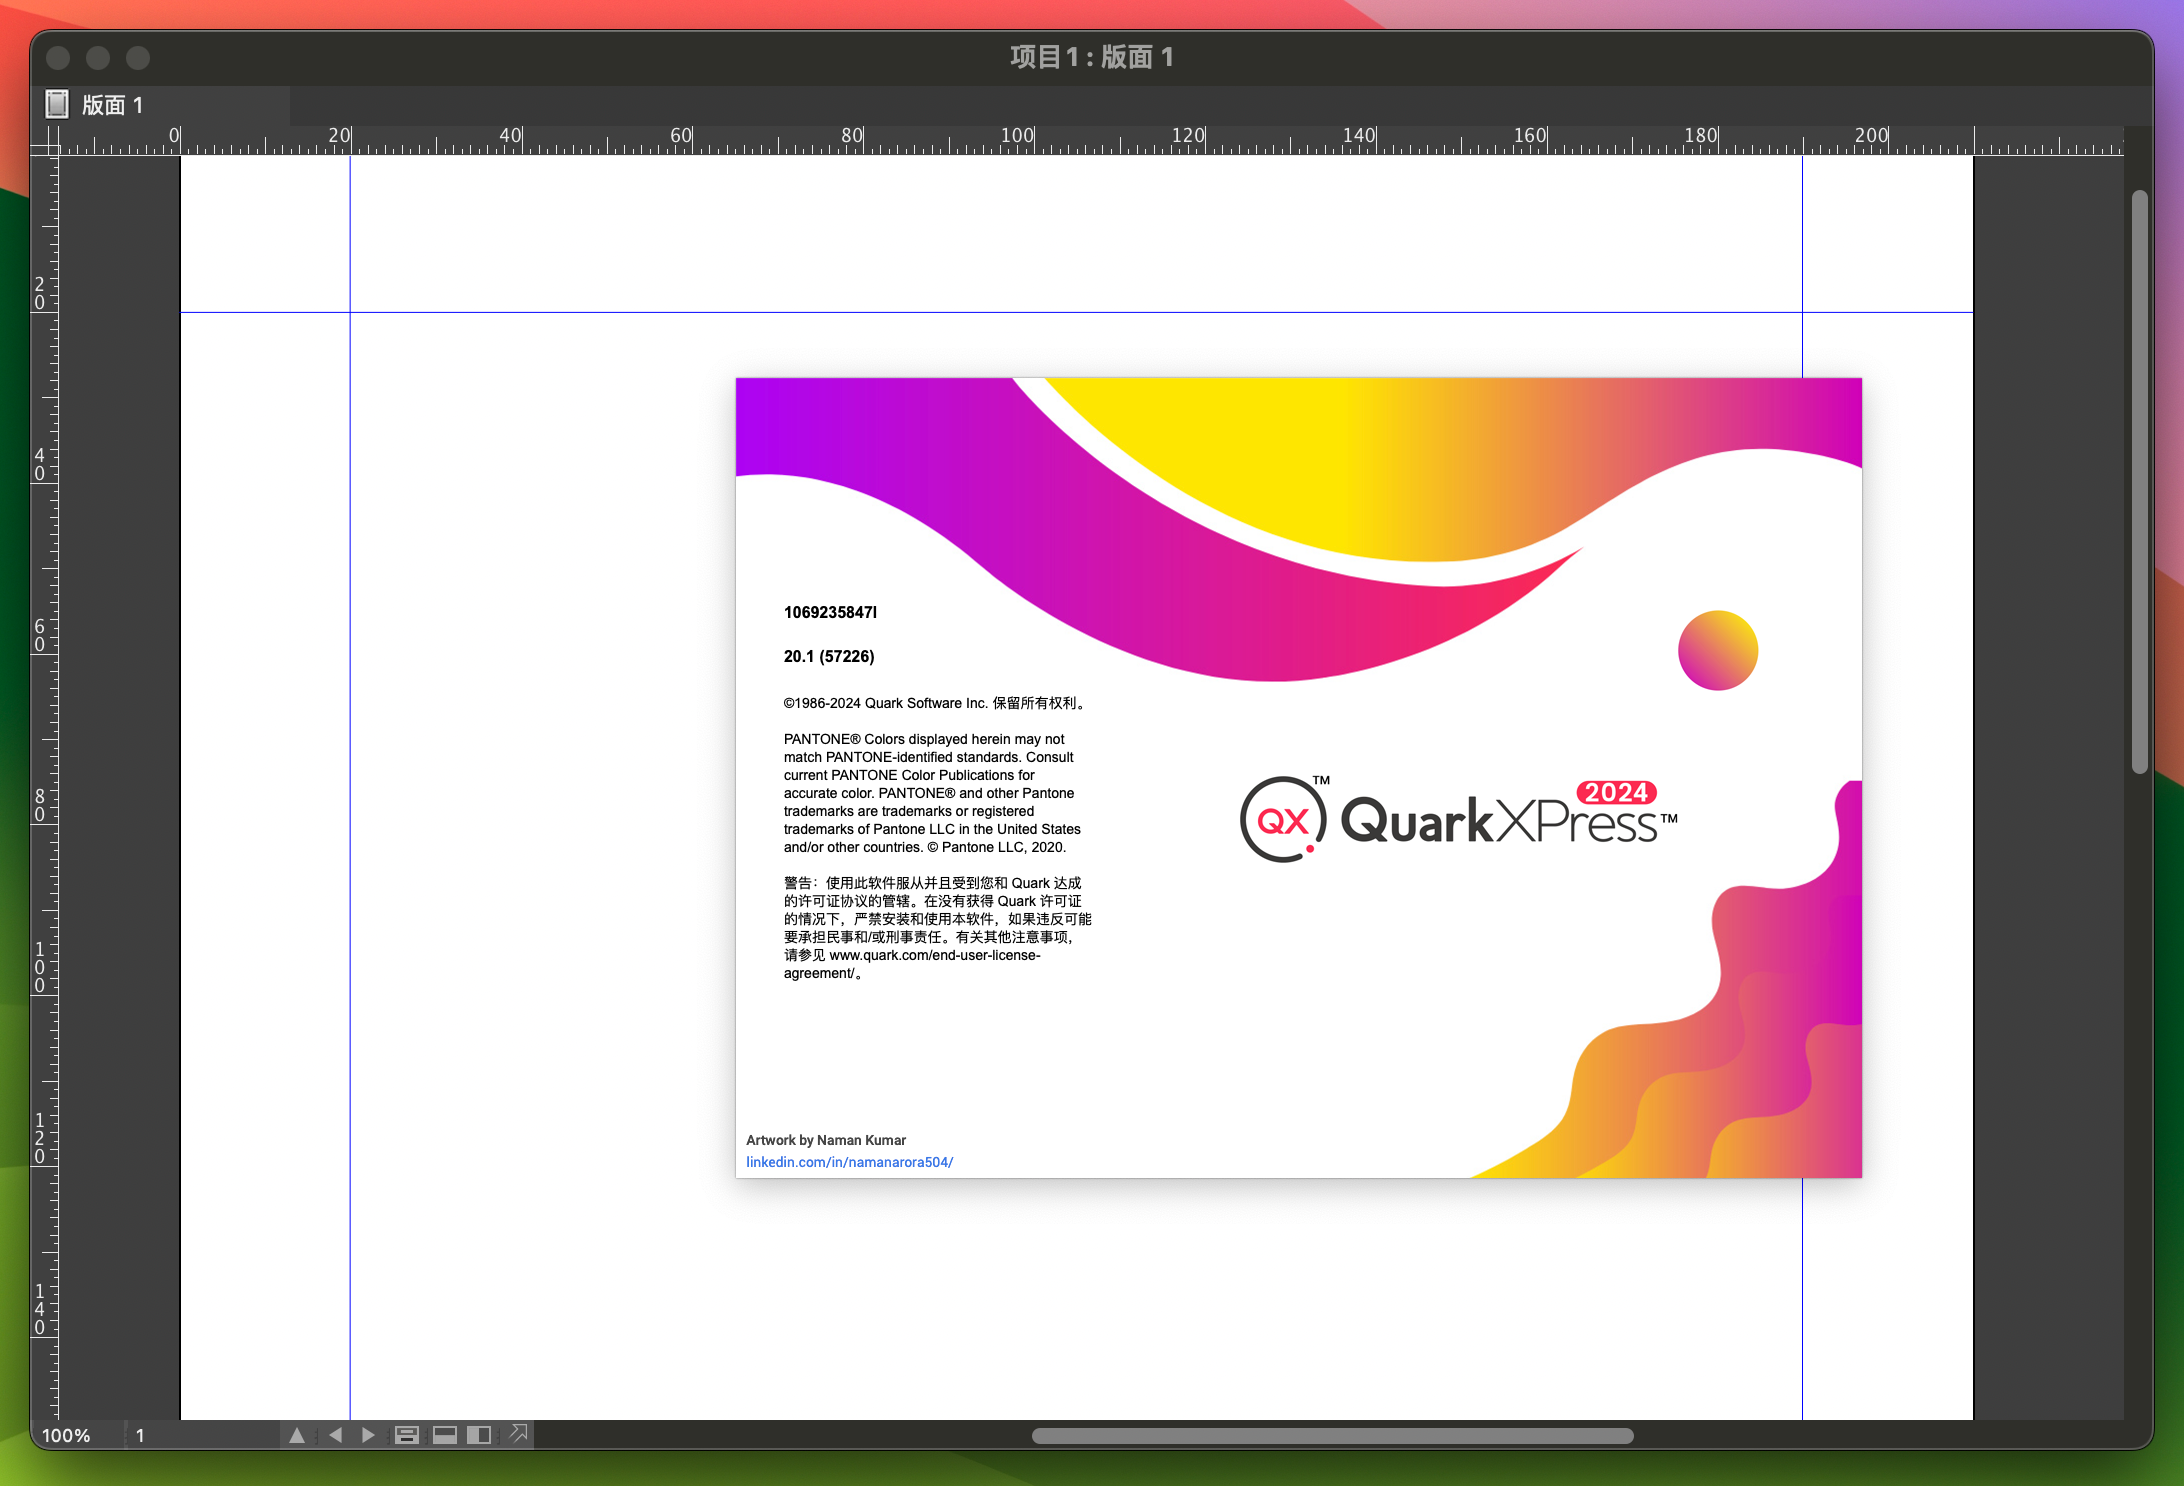Go to the previous page arrow
This screenshot has width=2184, height=1486.
click(336, 1435)
